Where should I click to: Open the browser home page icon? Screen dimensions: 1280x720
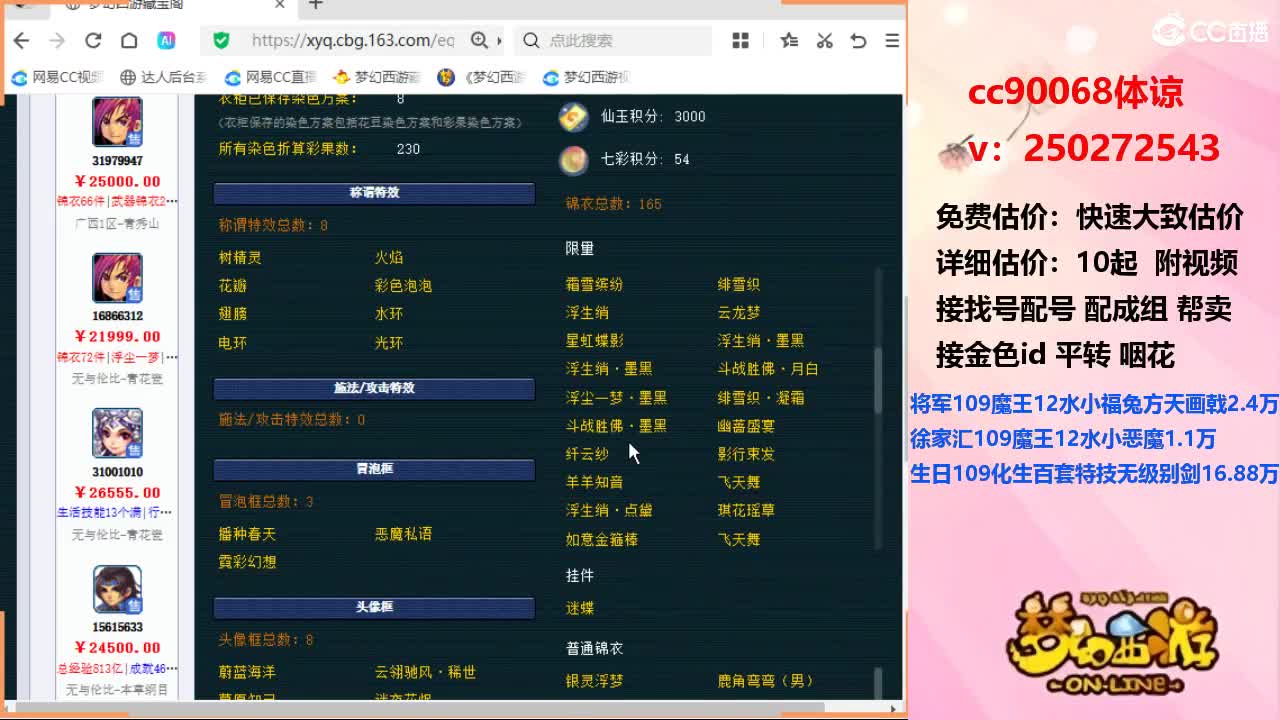(x=129, y=40)
